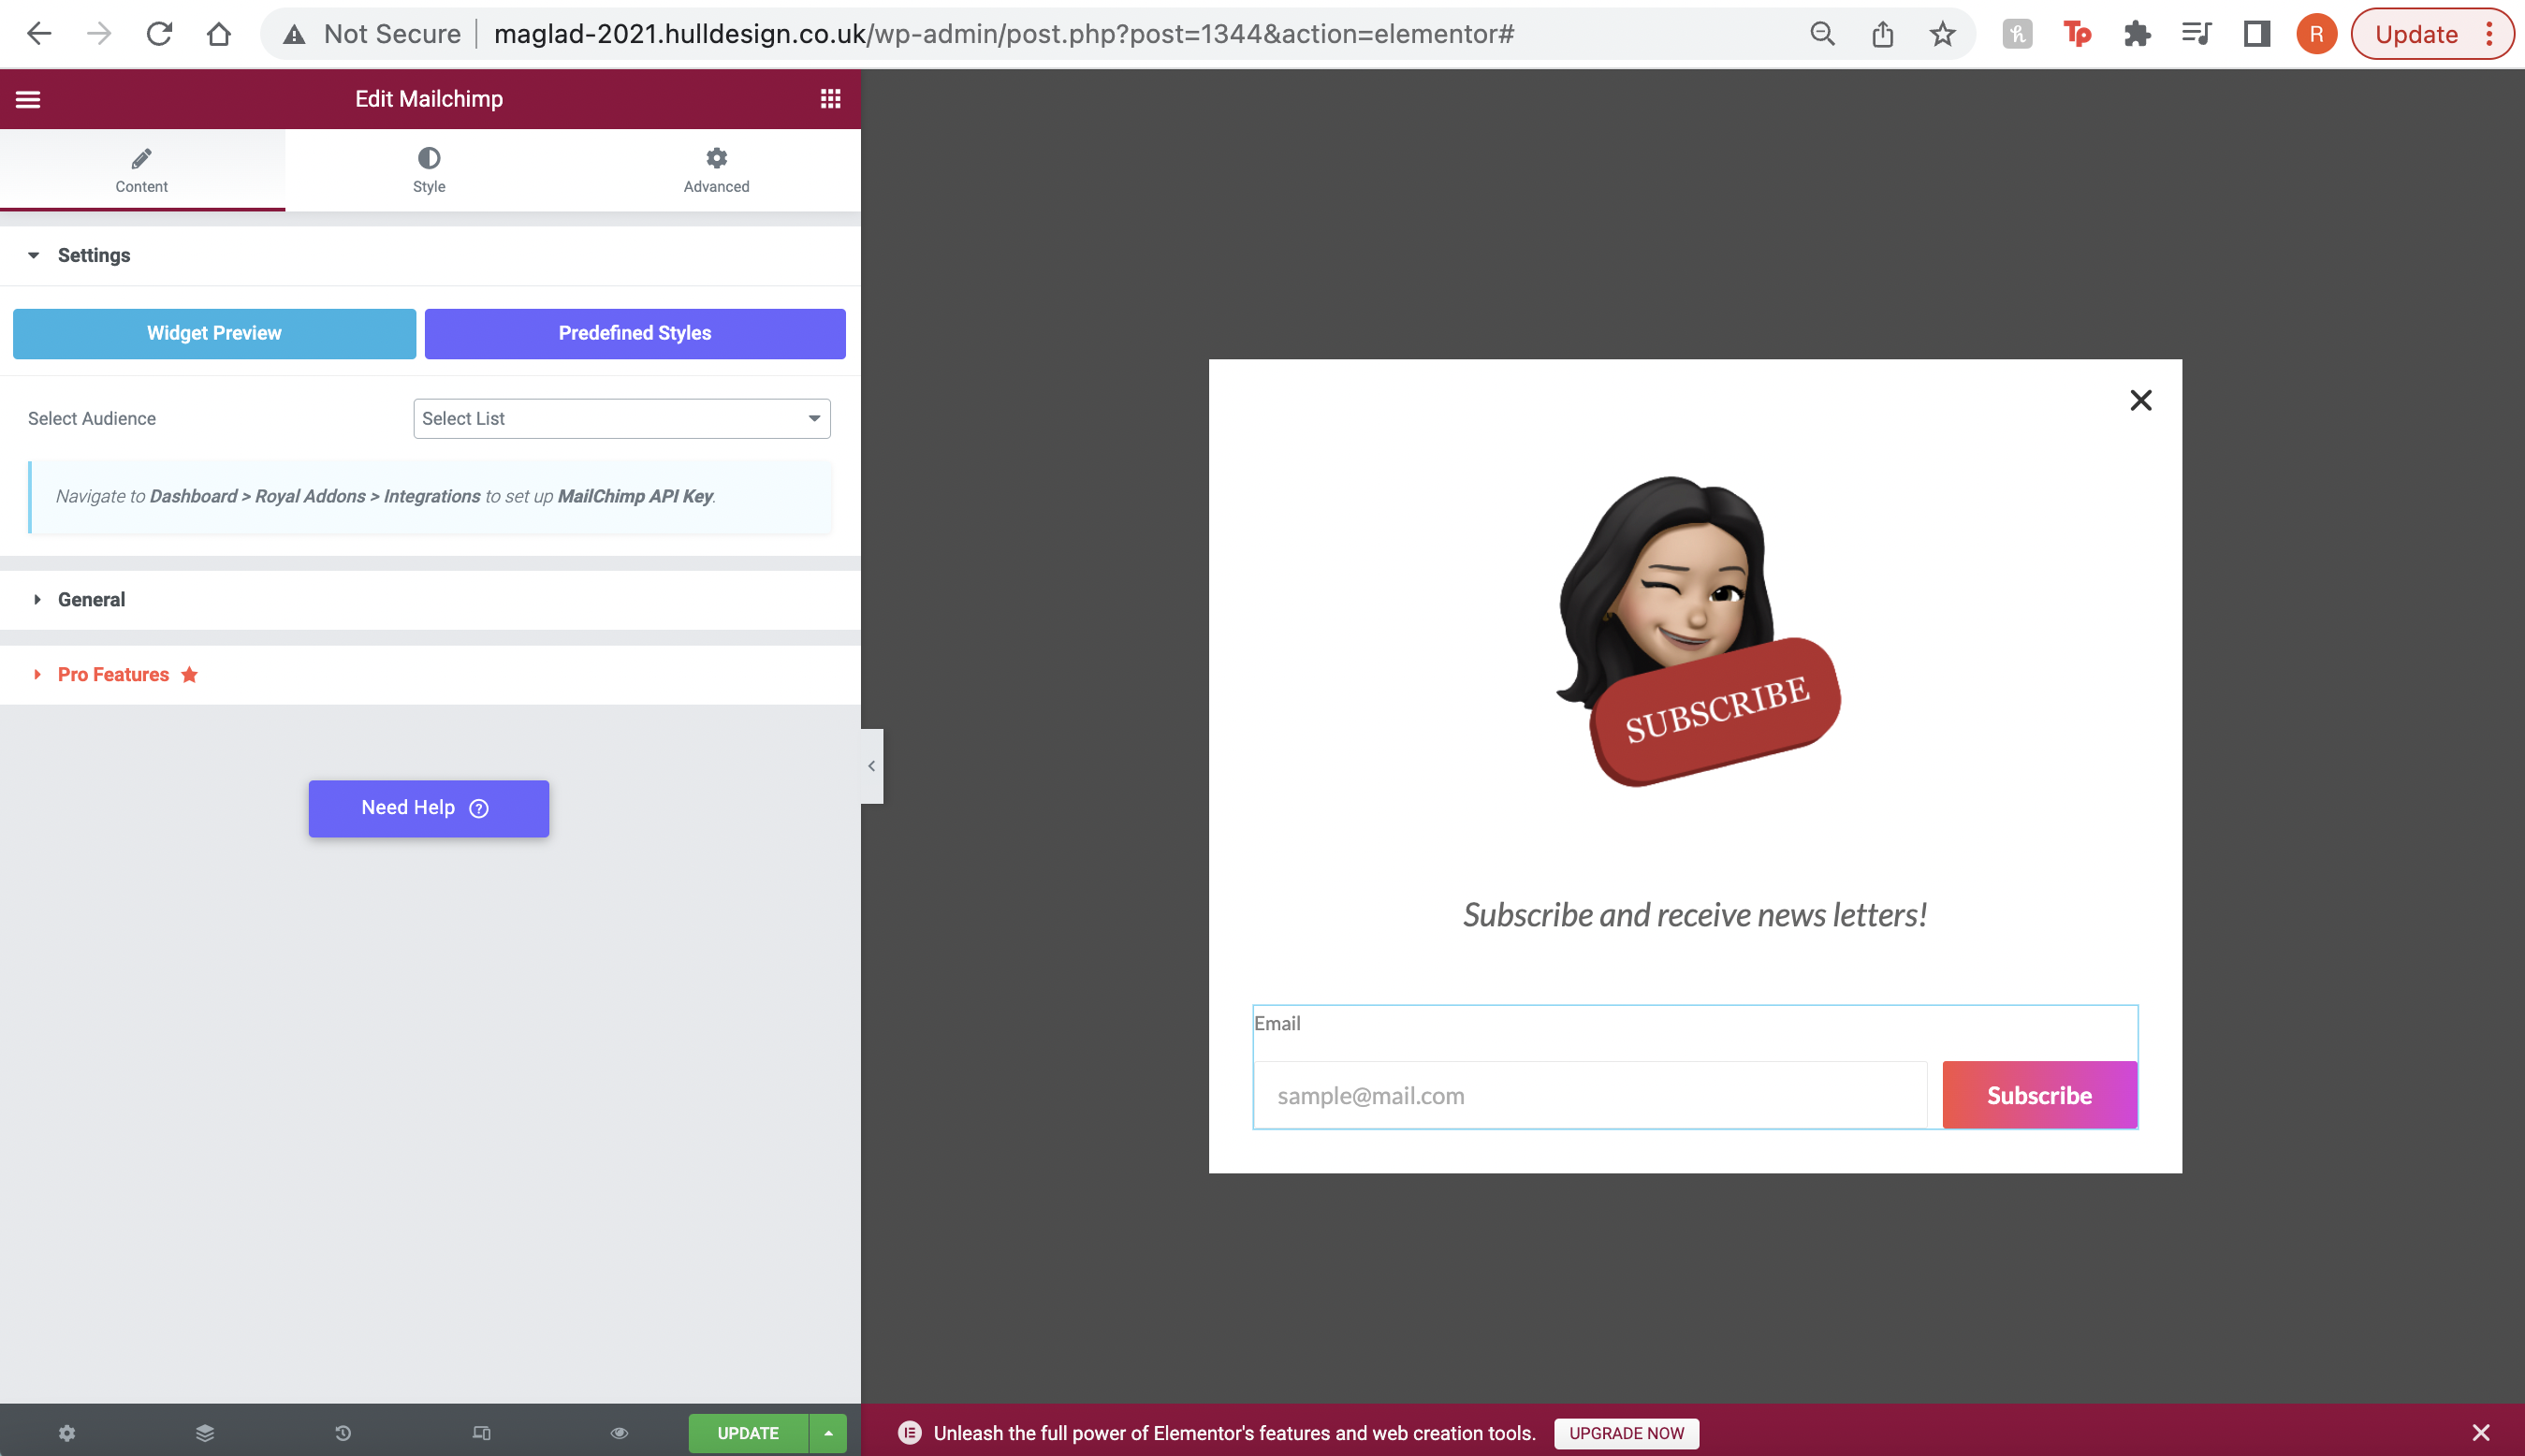Expand the General section
This screenshot has height=1456, width=2525.
430,600
